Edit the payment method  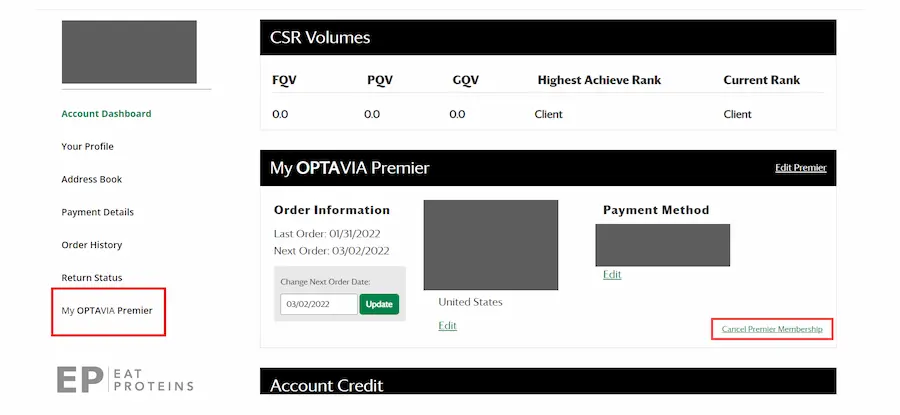(612, 274)
